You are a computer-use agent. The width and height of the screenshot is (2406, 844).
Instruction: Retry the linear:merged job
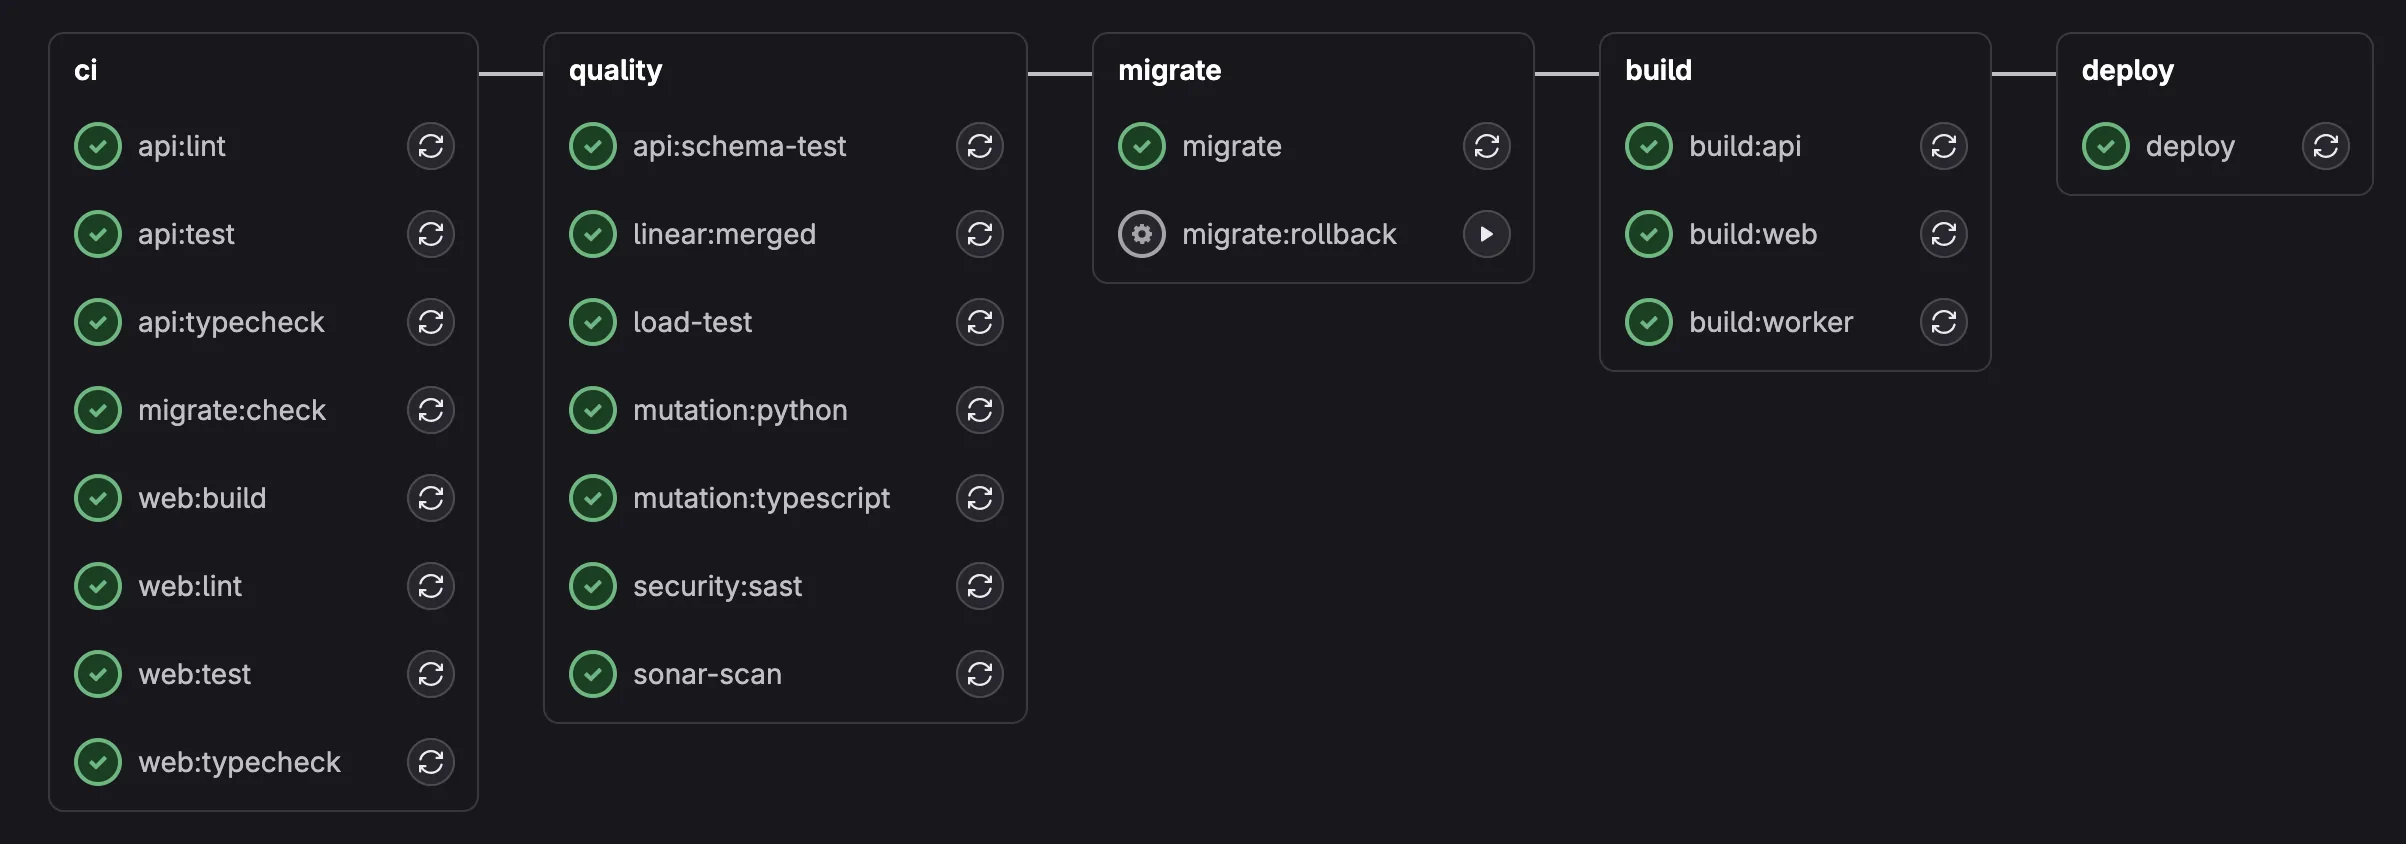coord(979,234)
